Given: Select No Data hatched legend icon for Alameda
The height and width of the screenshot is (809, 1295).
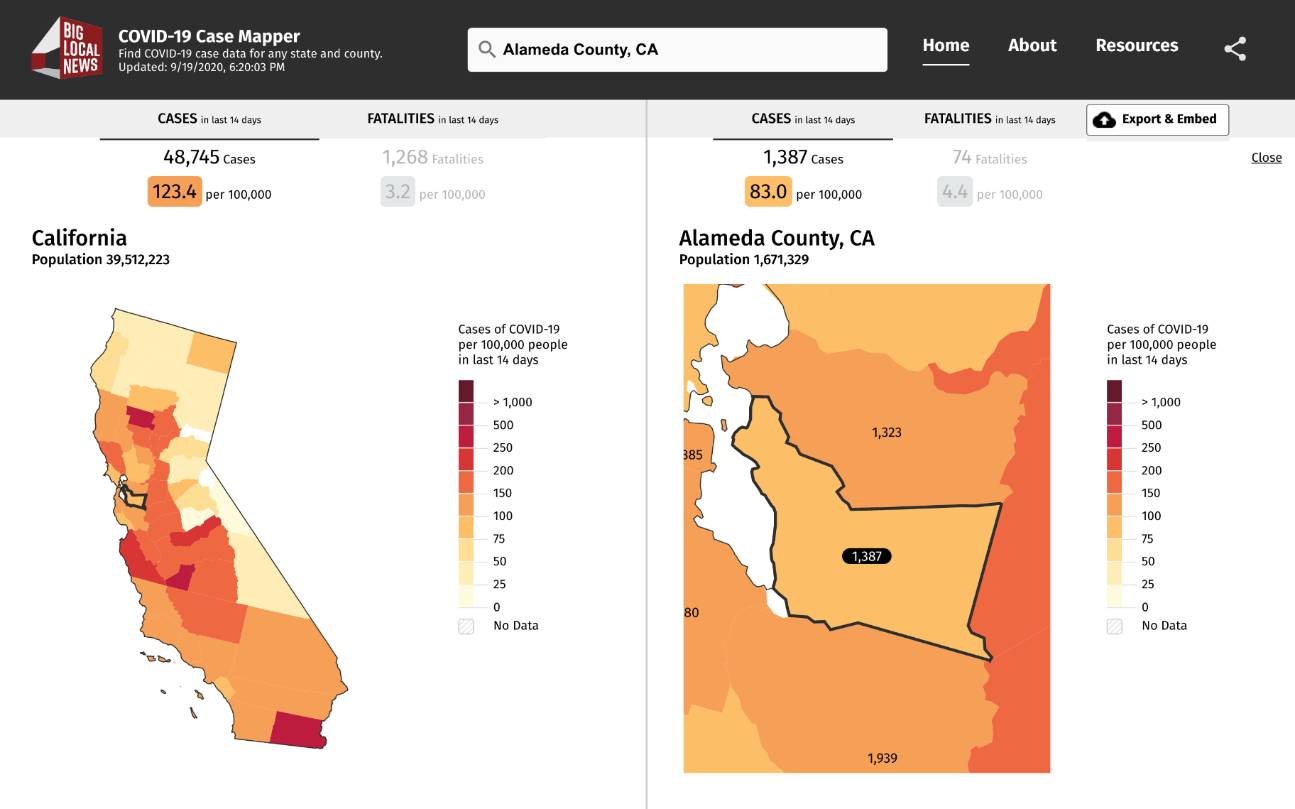Looking at the screenshot, I should click(1115, 626).
